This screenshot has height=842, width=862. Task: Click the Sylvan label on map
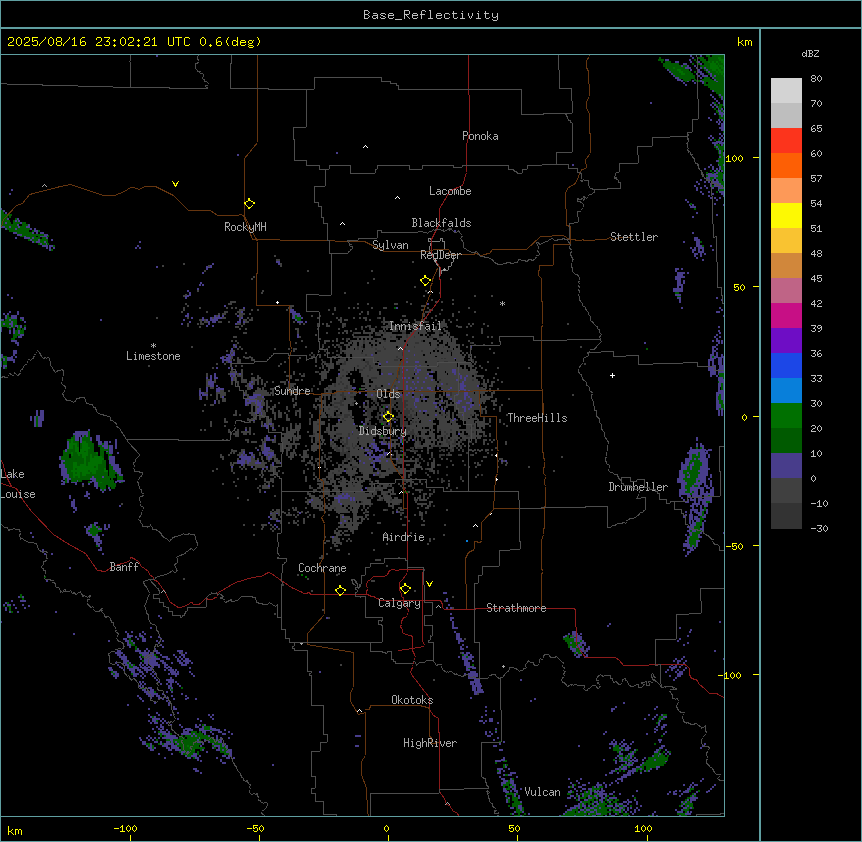390,245
